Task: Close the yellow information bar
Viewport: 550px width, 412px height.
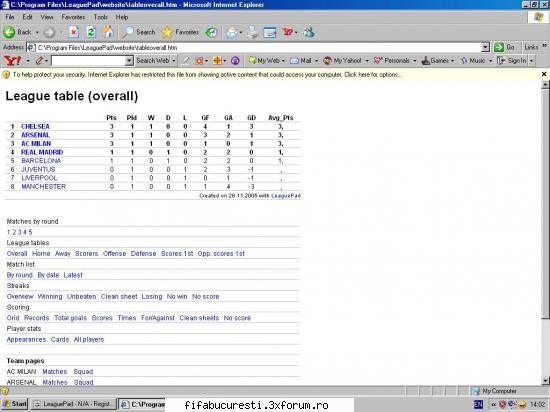Action: point(544,74)
